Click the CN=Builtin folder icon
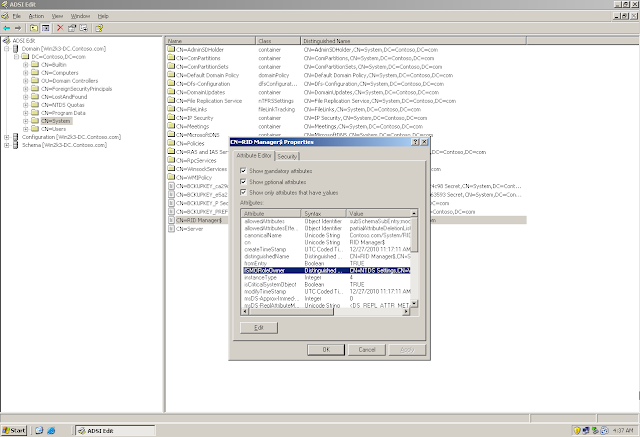The height and width of the screenshot is (437, 640). pos(35,64)
